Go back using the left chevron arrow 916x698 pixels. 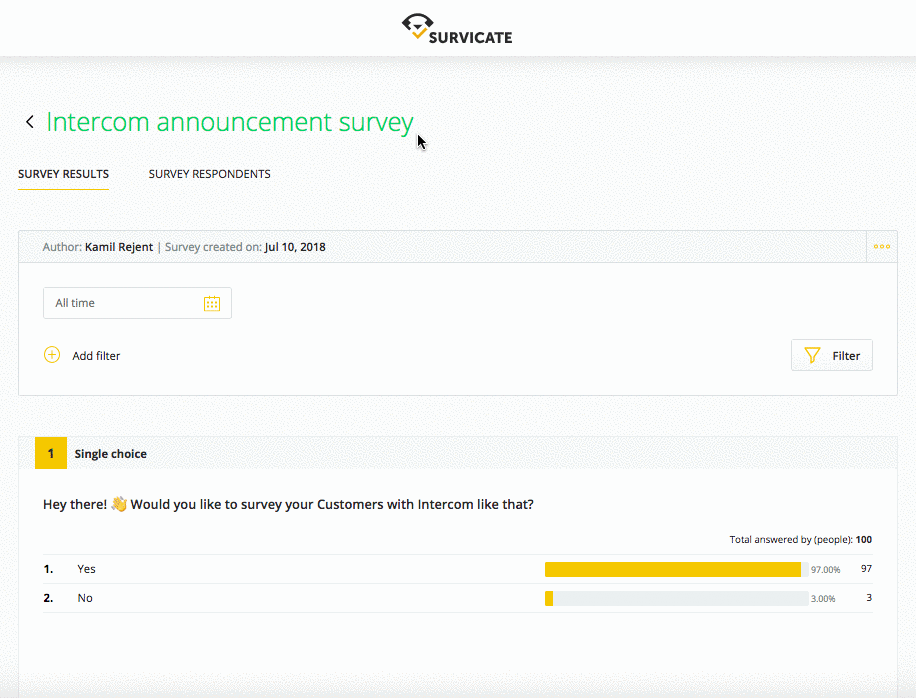pos(30,121)
